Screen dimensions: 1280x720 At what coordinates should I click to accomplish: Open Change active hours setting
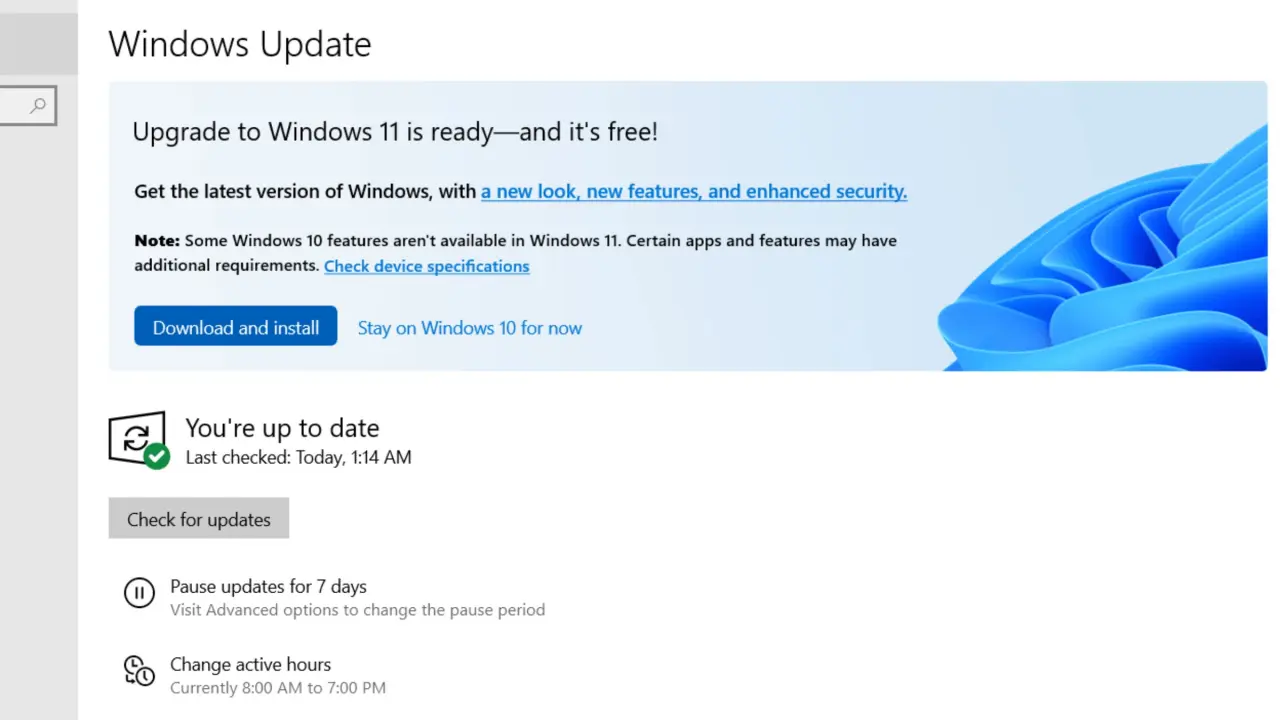pyautogui.click(x=250, y=664)
